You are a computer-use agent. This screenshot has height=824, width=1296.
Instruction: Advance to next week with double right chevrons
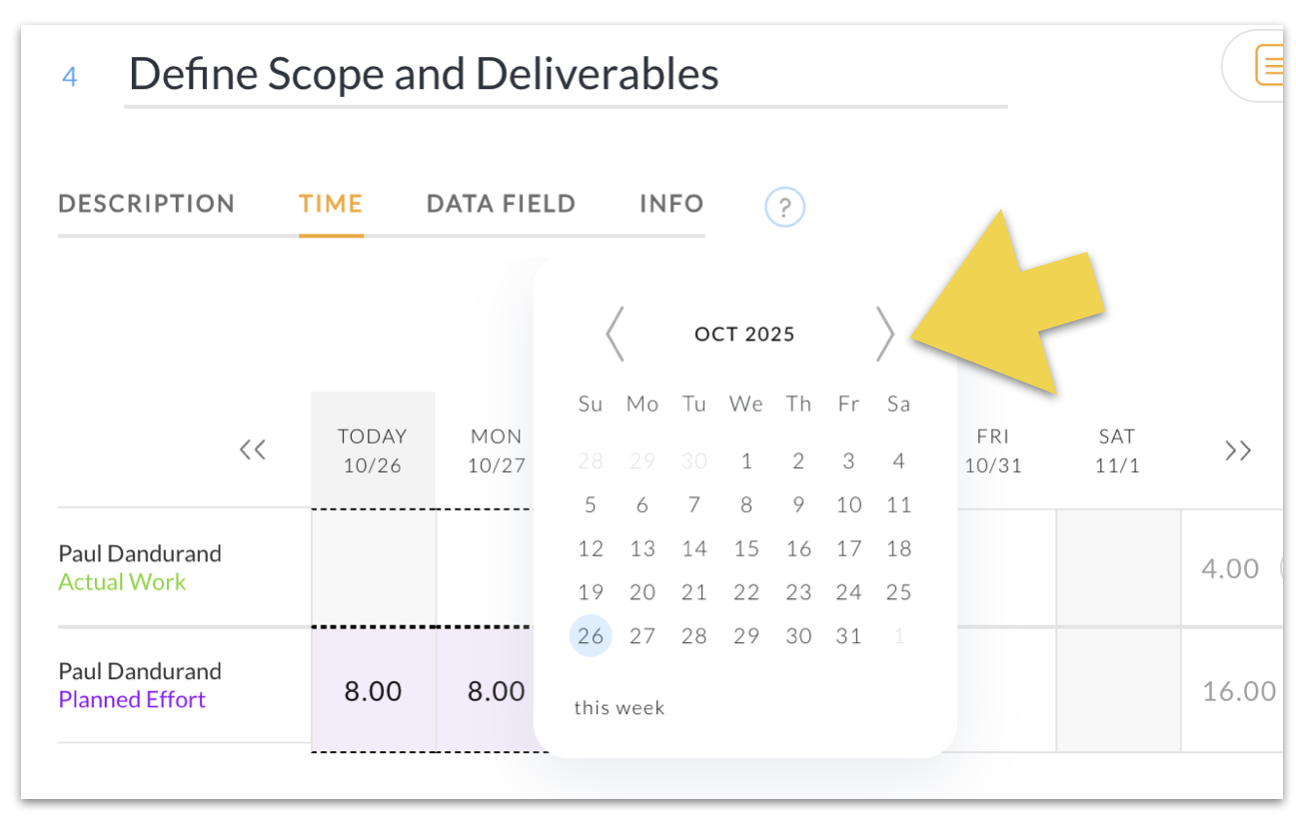click(x=1238, y=450)
